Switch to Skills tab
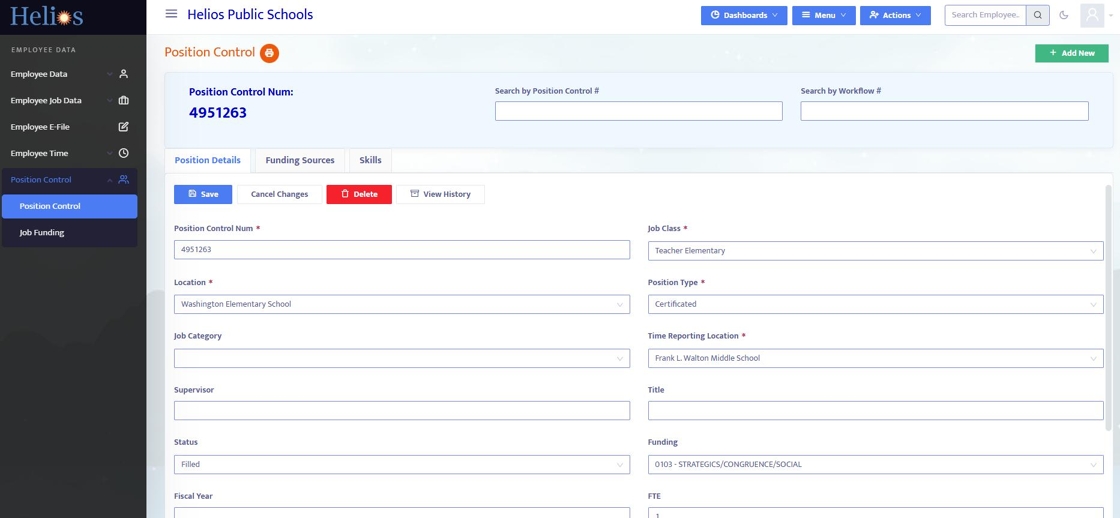The height and width of the screenshot is (518, 1120). coord(370,160)
